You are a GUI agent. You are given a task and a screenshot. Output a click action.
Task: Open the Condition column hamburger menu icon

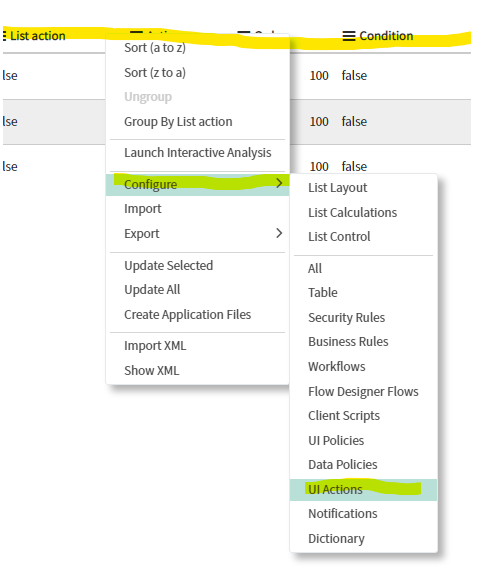point(349,36)
